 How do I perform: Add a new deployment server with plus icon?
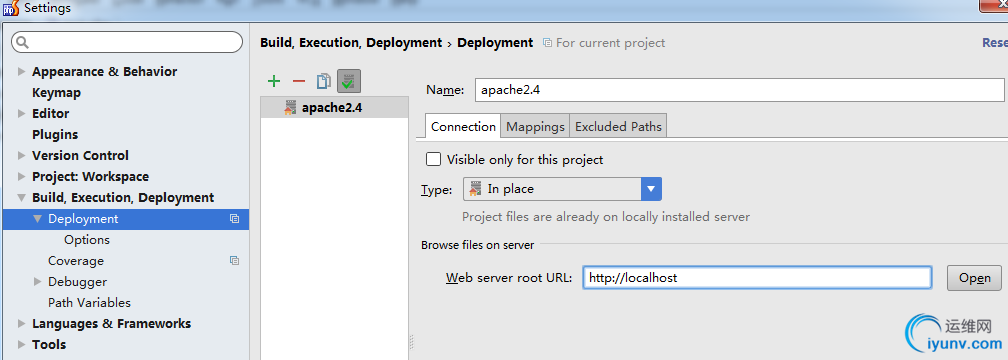point(274,81)
